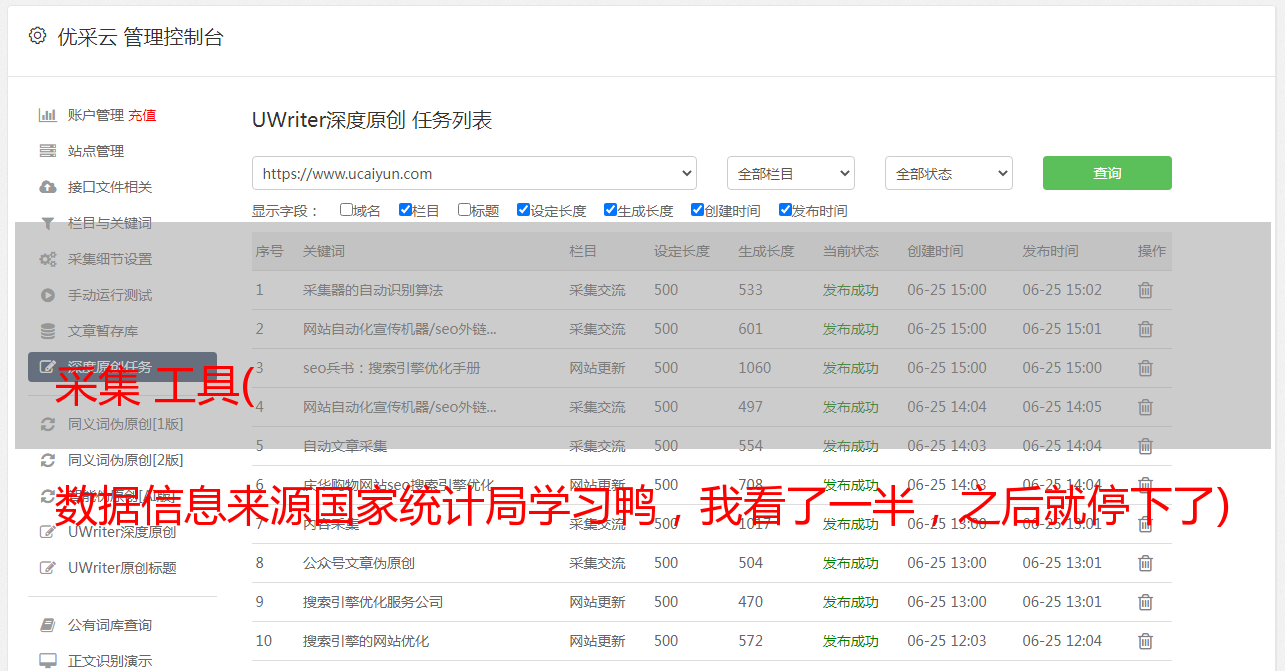This screenshot has width=1285, height=671.
Task: Click the publish time 06-25 12:04
Action: click(x=1062, y=641)
